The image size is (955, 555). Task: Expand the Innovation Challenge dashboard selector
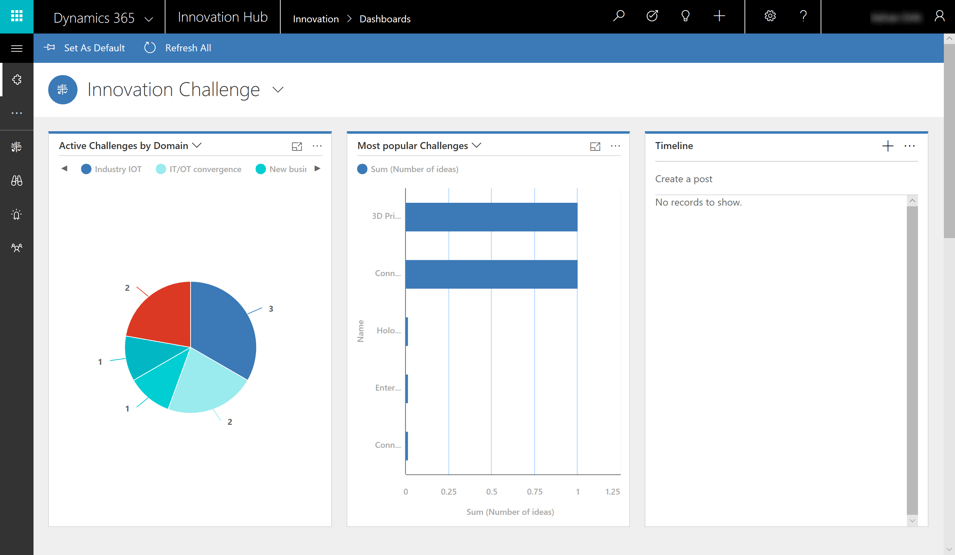278,90
